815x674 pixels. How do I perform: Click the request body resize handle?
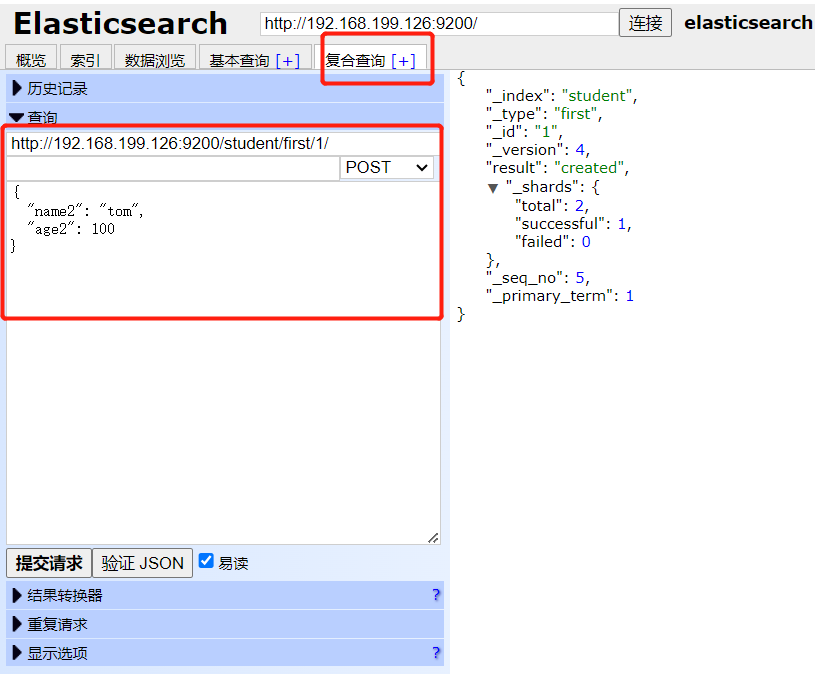(433, 538)
